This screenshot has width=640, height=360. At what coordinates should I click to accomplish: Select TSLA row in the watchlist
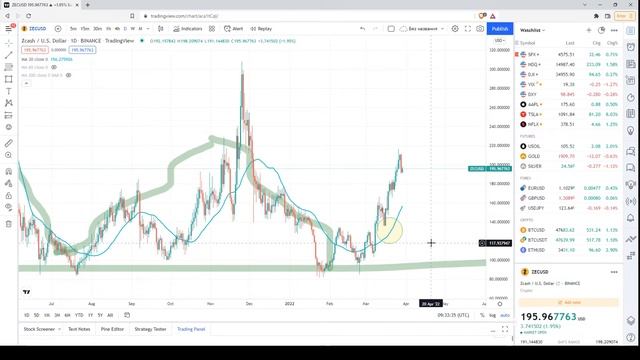[x=569, y=114]
